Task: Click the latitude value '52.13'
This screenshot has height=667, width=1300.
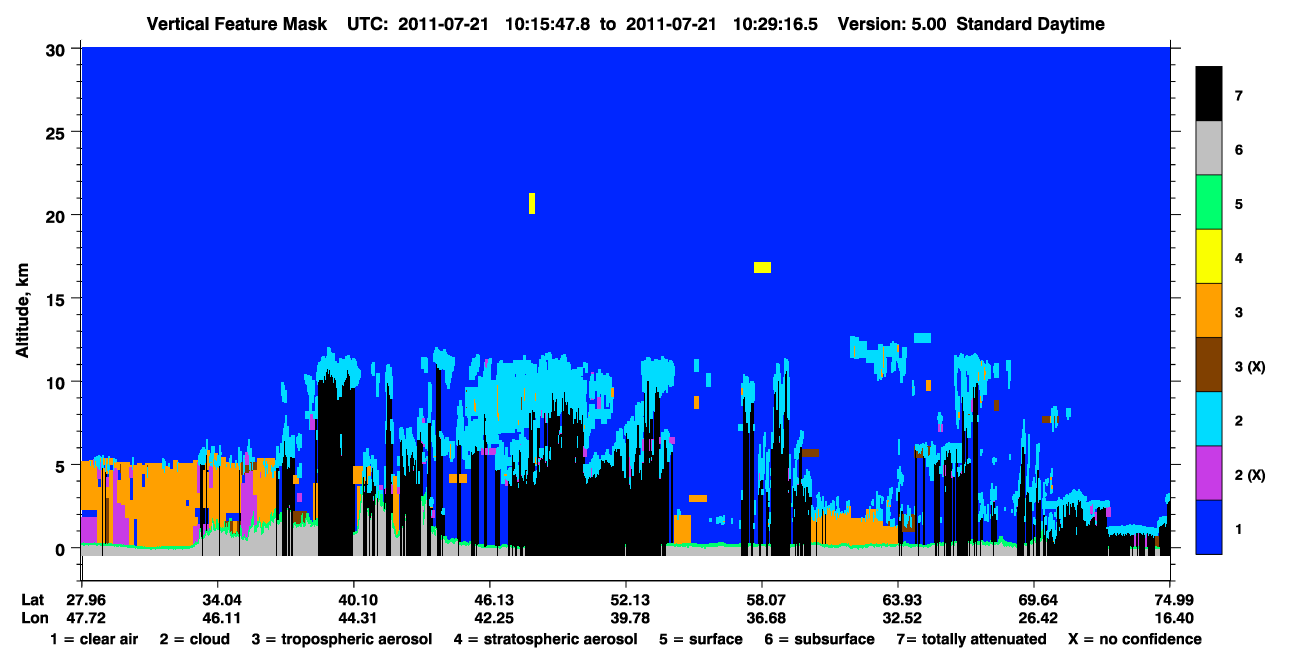Action: coord(629,600)
